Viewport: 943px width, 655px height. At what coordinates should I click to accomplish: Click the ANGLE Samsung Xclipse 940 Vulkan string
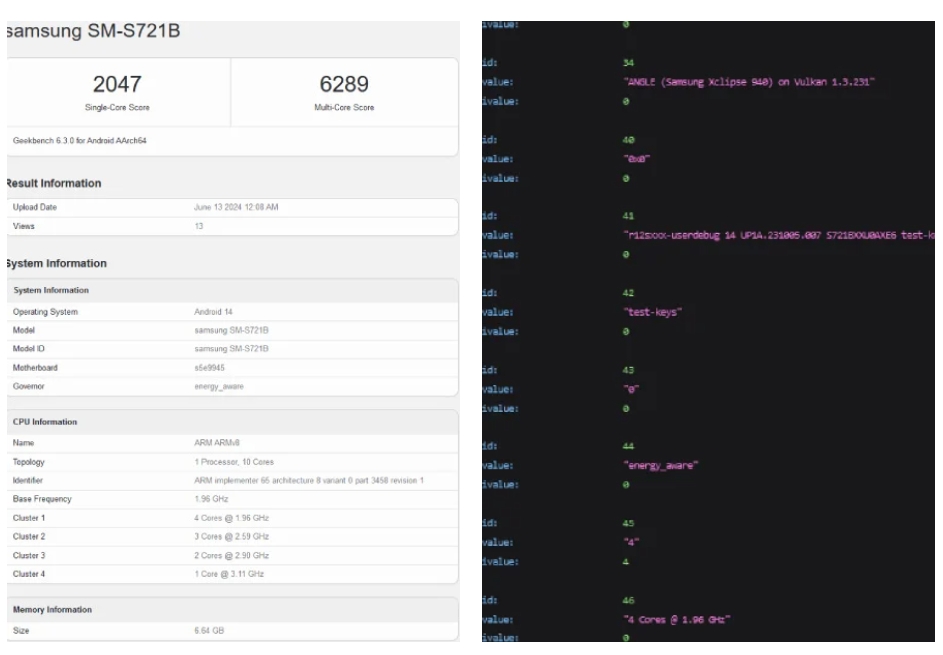(x=749, y=82)
